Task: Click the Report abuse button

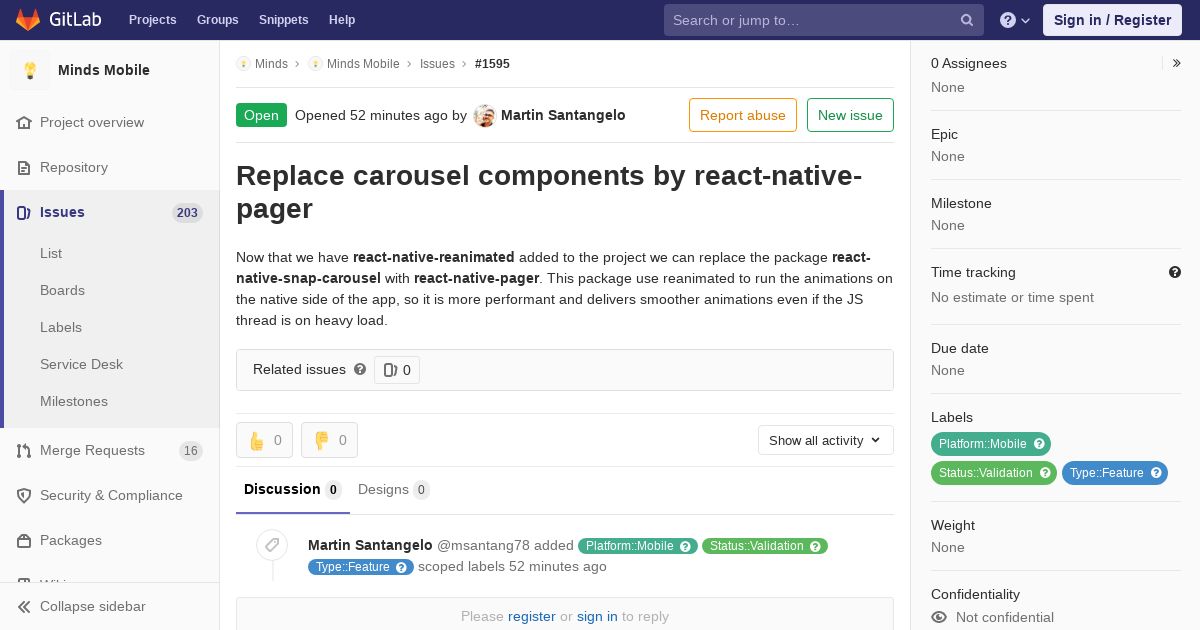Action: pyautogui.click(x=743, y=115)
